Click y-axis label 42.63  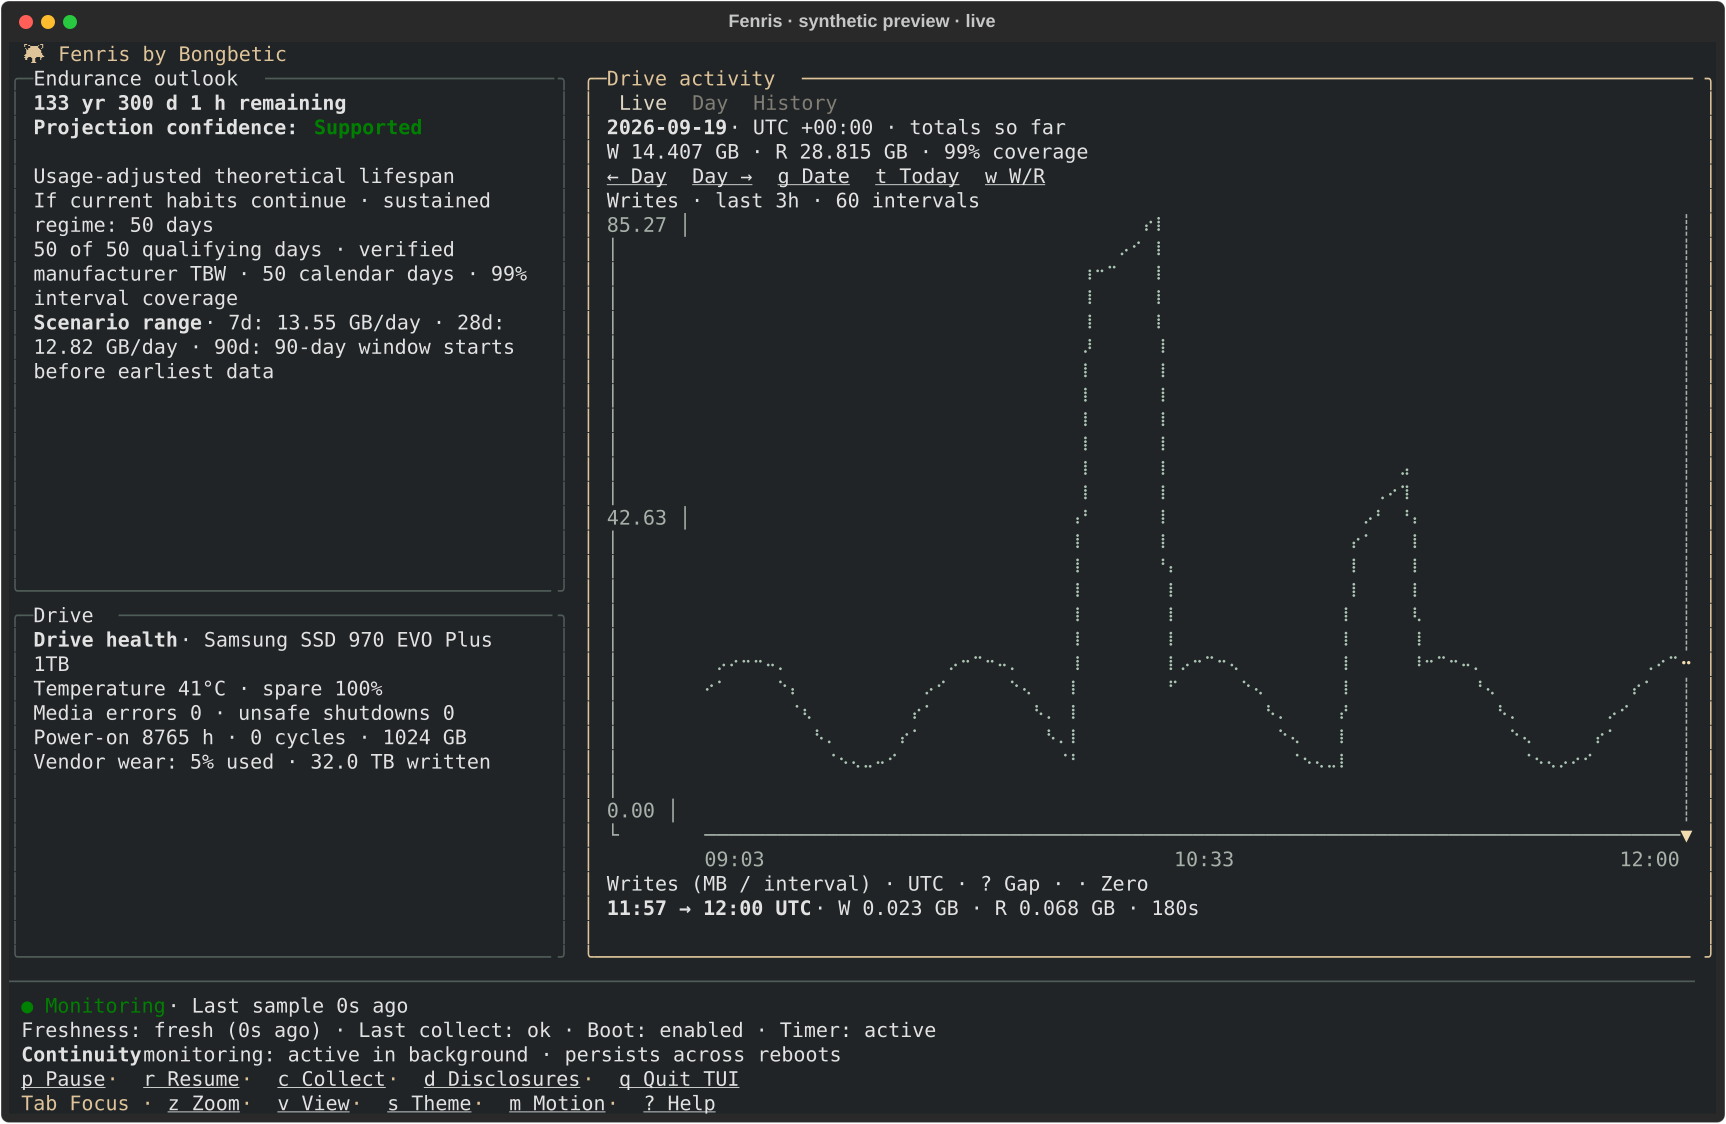pos(636,518)
